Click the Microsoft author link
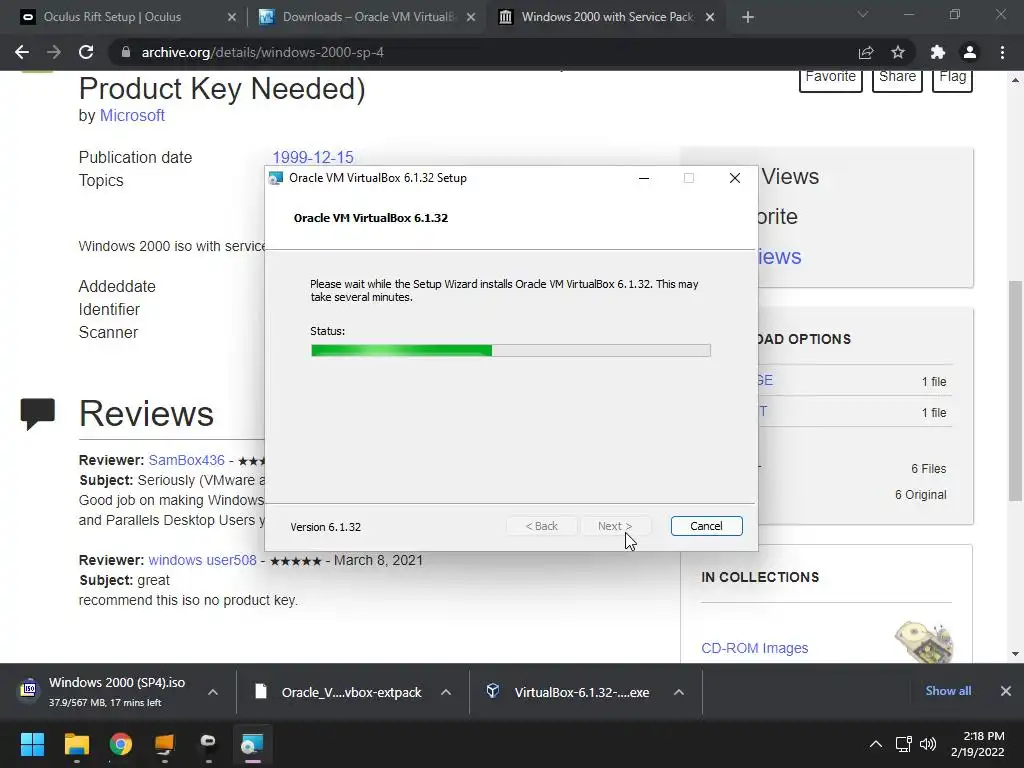 tap(132, 116)
